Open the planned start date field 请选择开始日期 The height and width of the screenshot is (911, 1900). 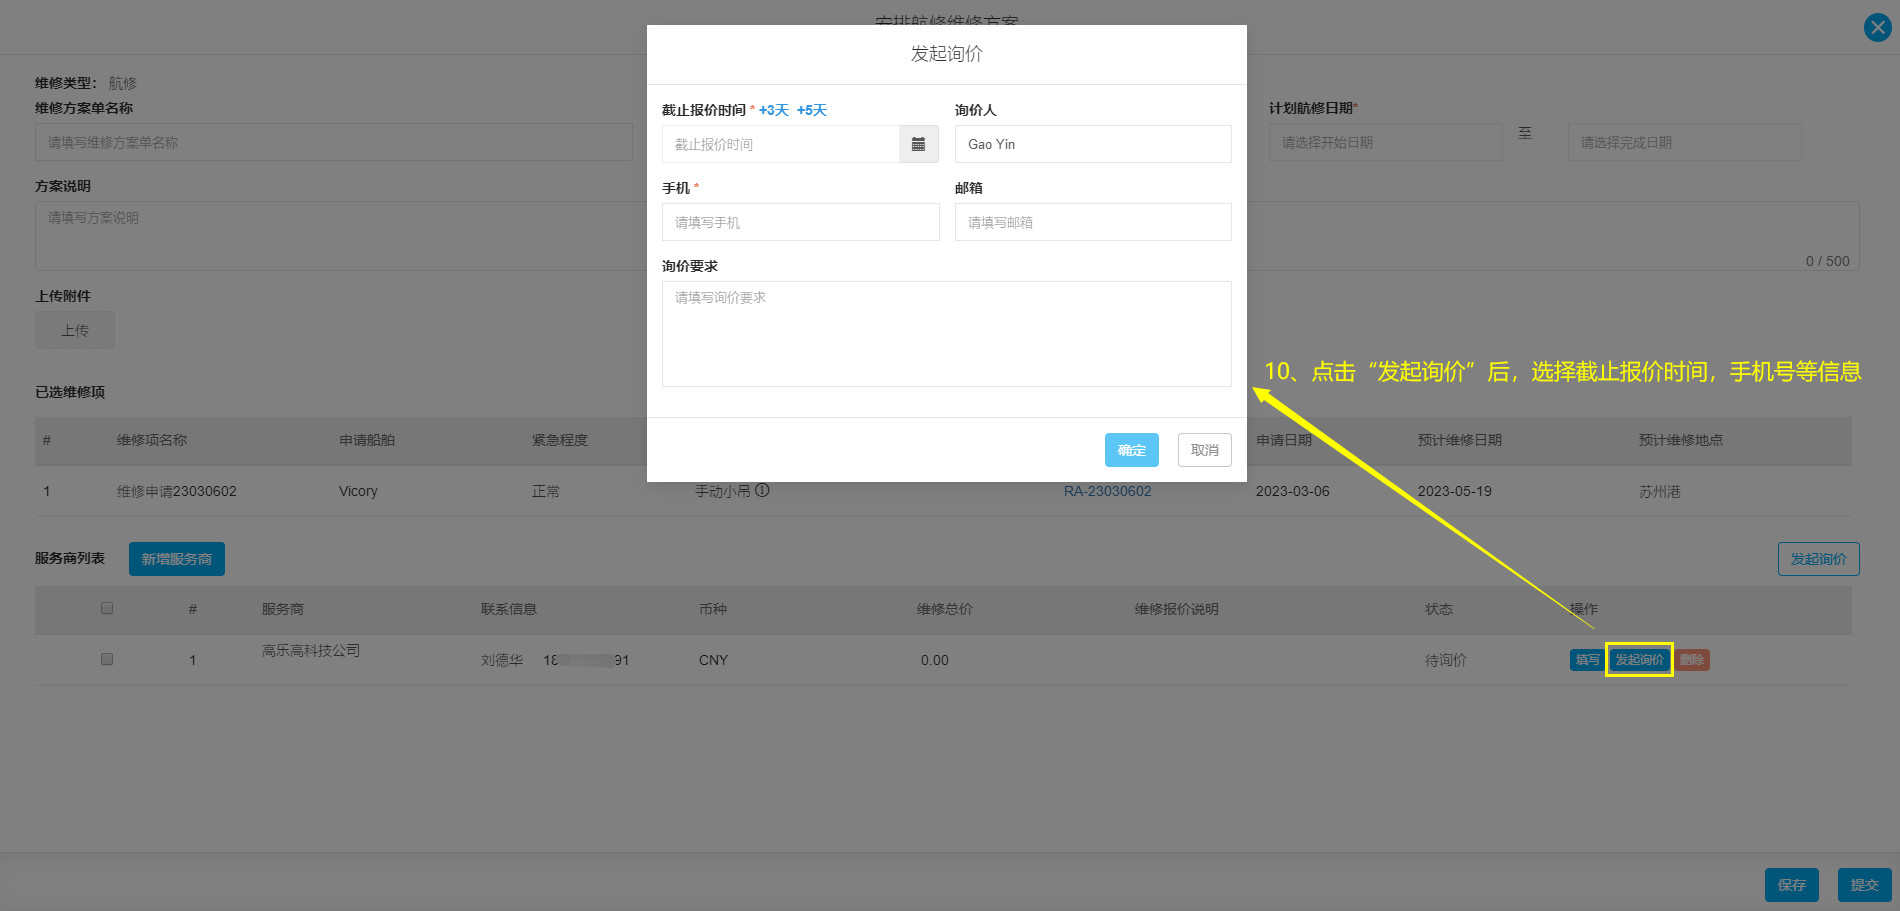pos(1385,142)
